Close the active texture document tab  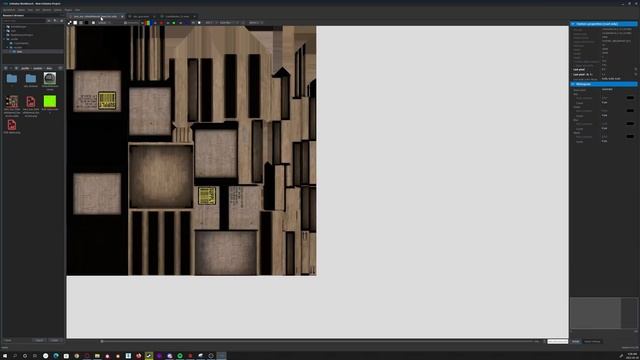122,16
